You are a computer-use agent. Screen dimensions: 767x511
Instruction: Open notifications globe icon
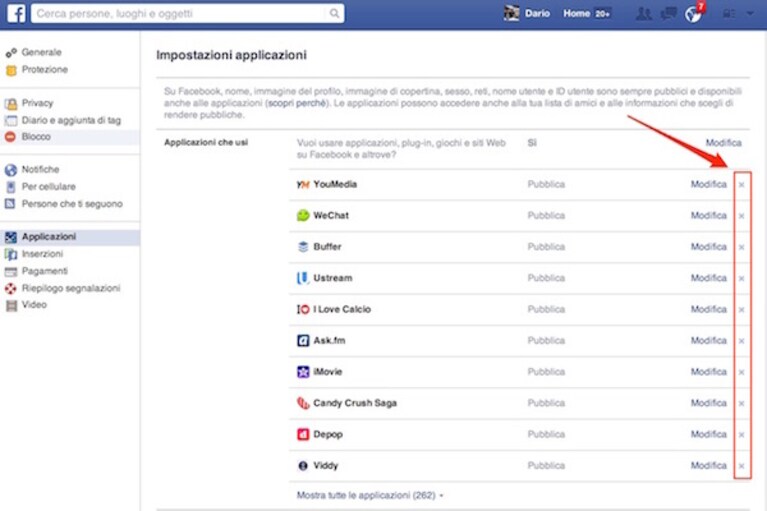pyautogui.click(x=693, y=14)
